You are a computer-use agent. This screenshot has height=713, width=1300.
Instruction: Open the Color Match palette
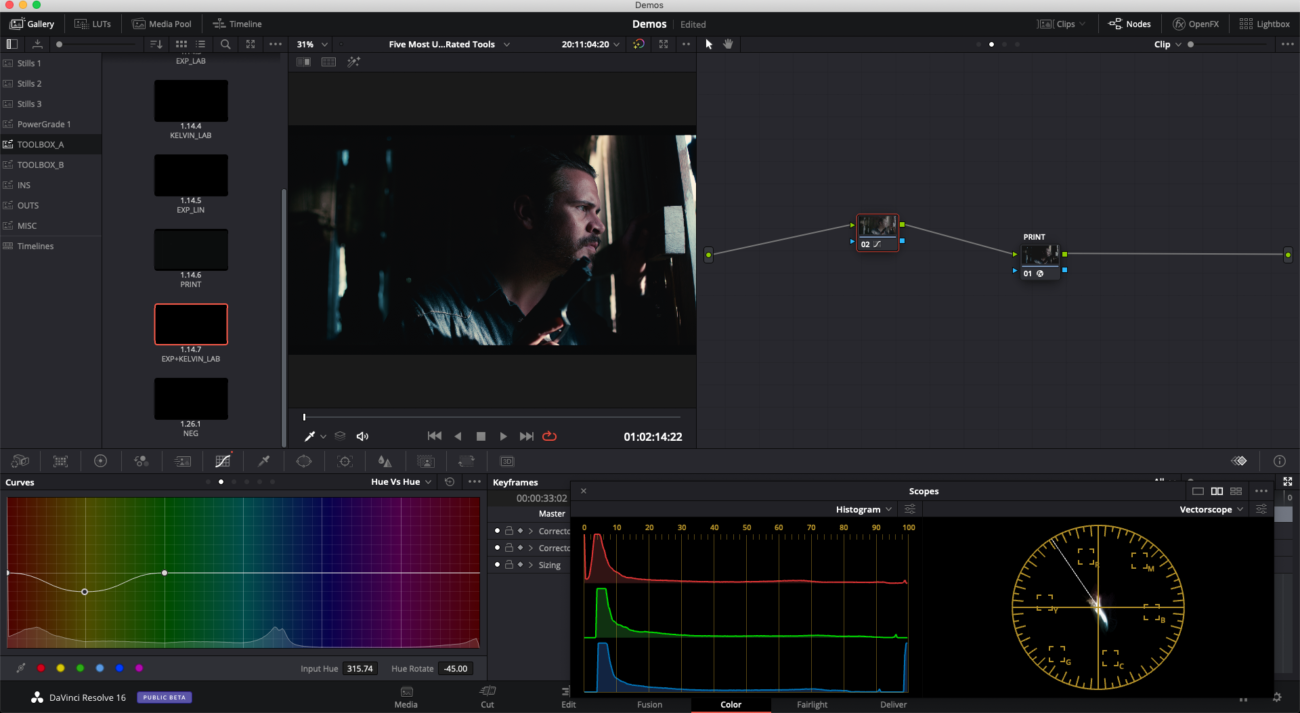(x=60, y=461)
